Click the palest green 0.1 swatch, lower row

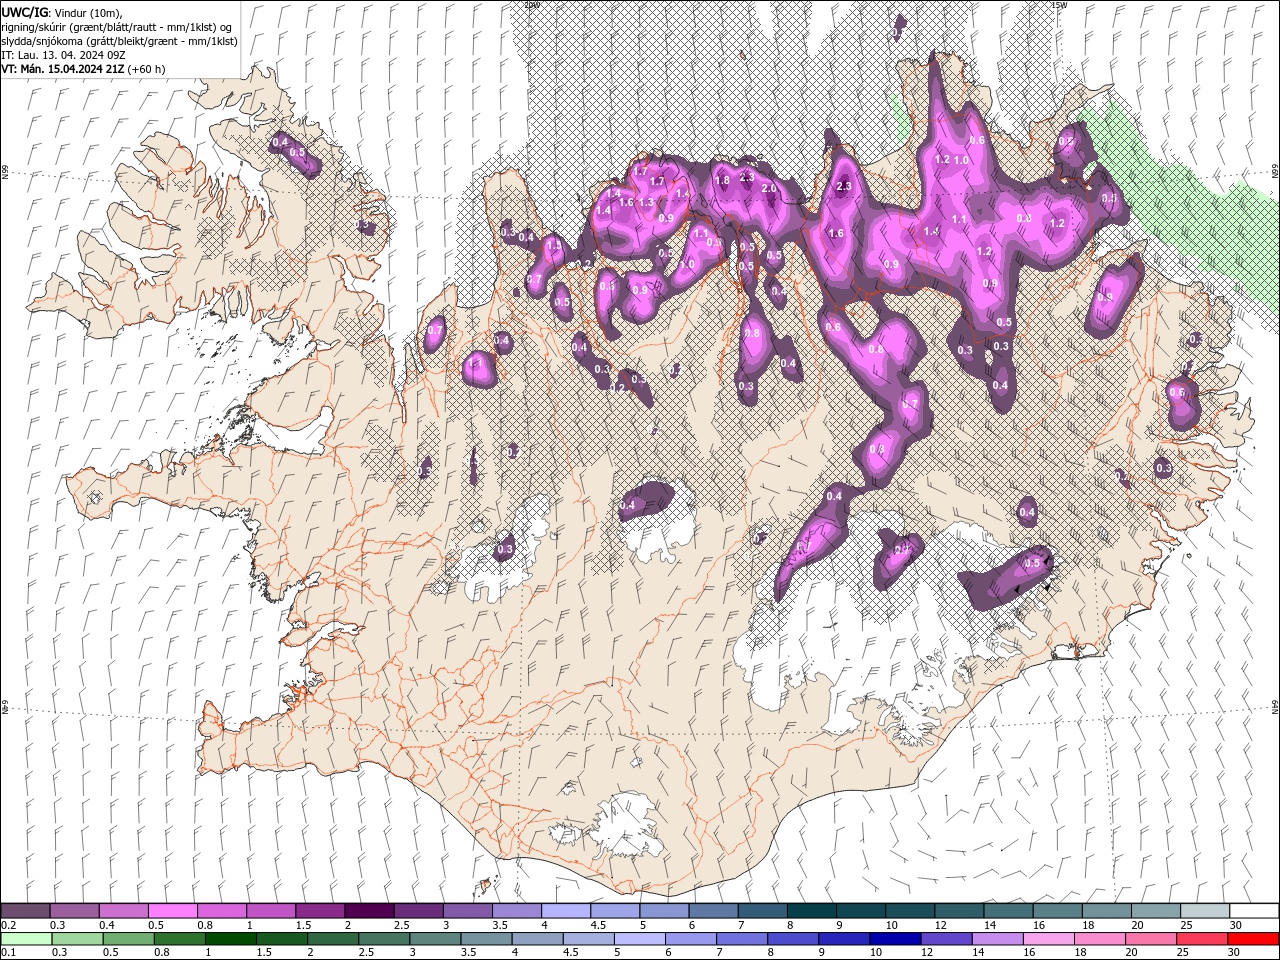[x=26, y=939]
